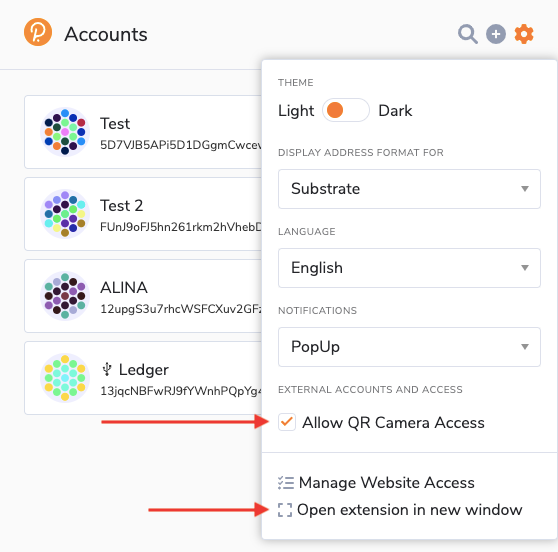
Task: Click the Test account identicon
Action: tap(65, 132)
